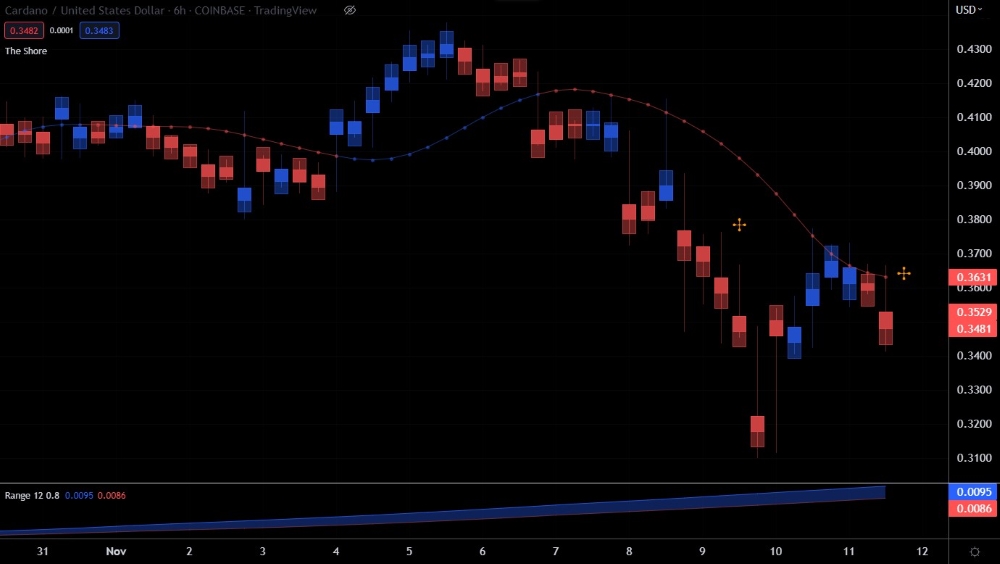Click the blue range band in lower pane
The image size is (1000, 564).
pos(443,512)
